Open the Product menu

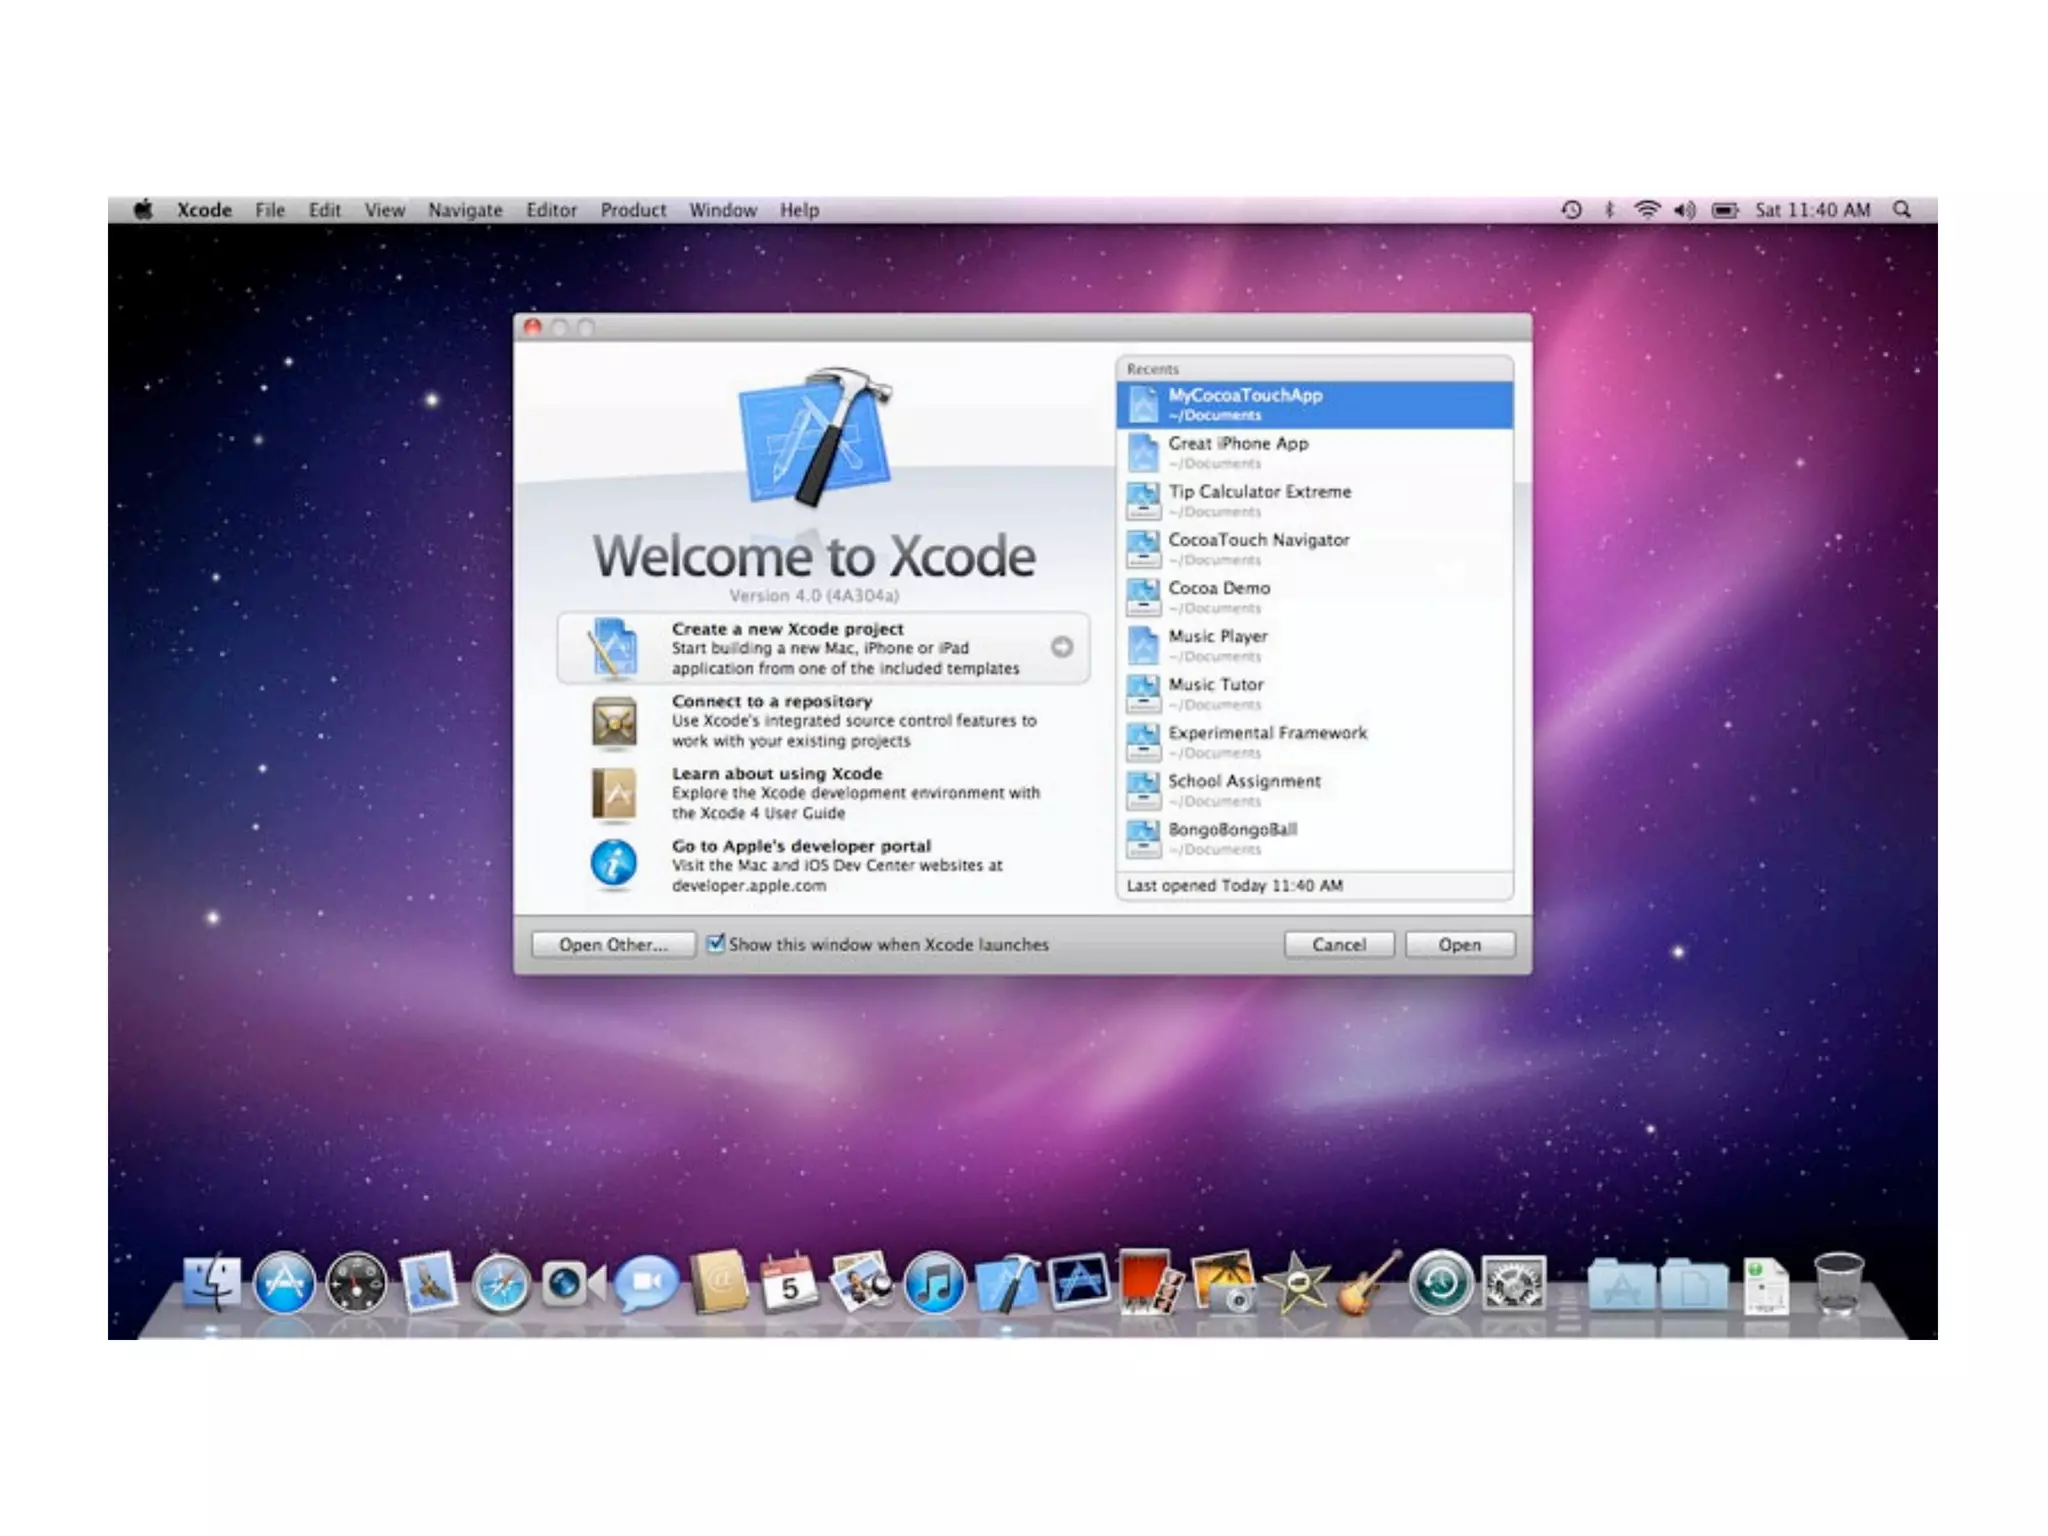pos(632,210)
